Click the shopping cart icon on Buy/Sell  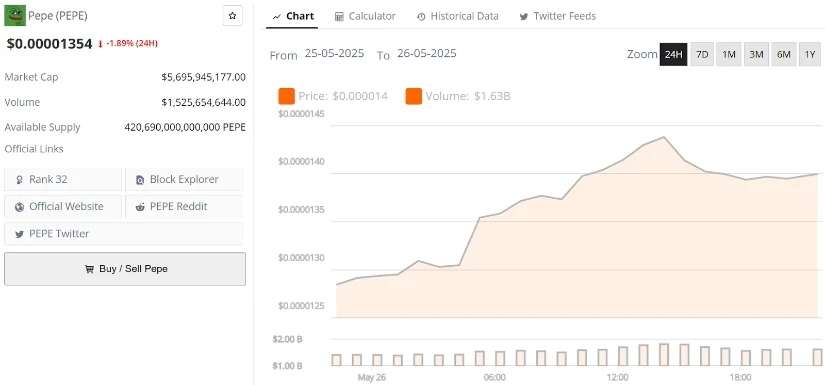pos(89,269)
